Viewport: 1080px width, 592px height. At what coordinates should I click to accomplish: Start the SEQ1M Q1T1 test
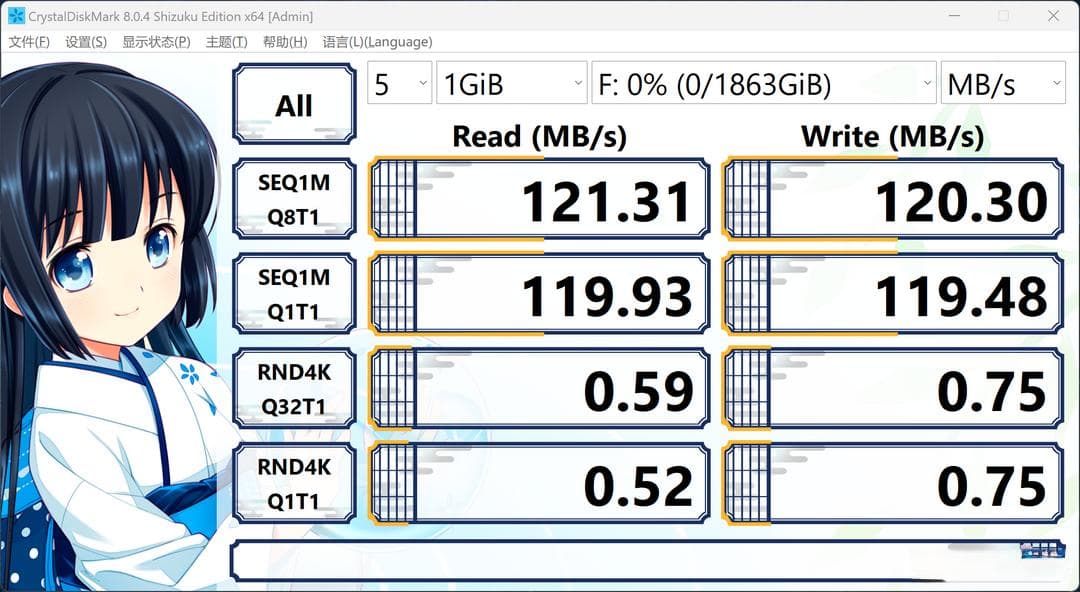tap(294, 294)
